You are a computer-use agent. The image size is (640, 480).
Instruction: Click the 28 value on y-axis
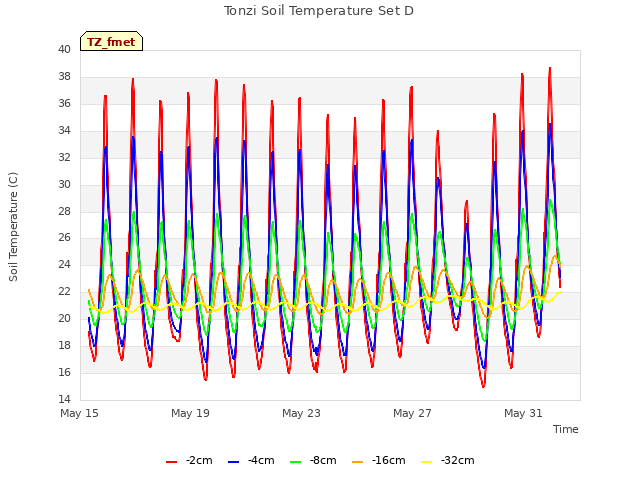64,211
